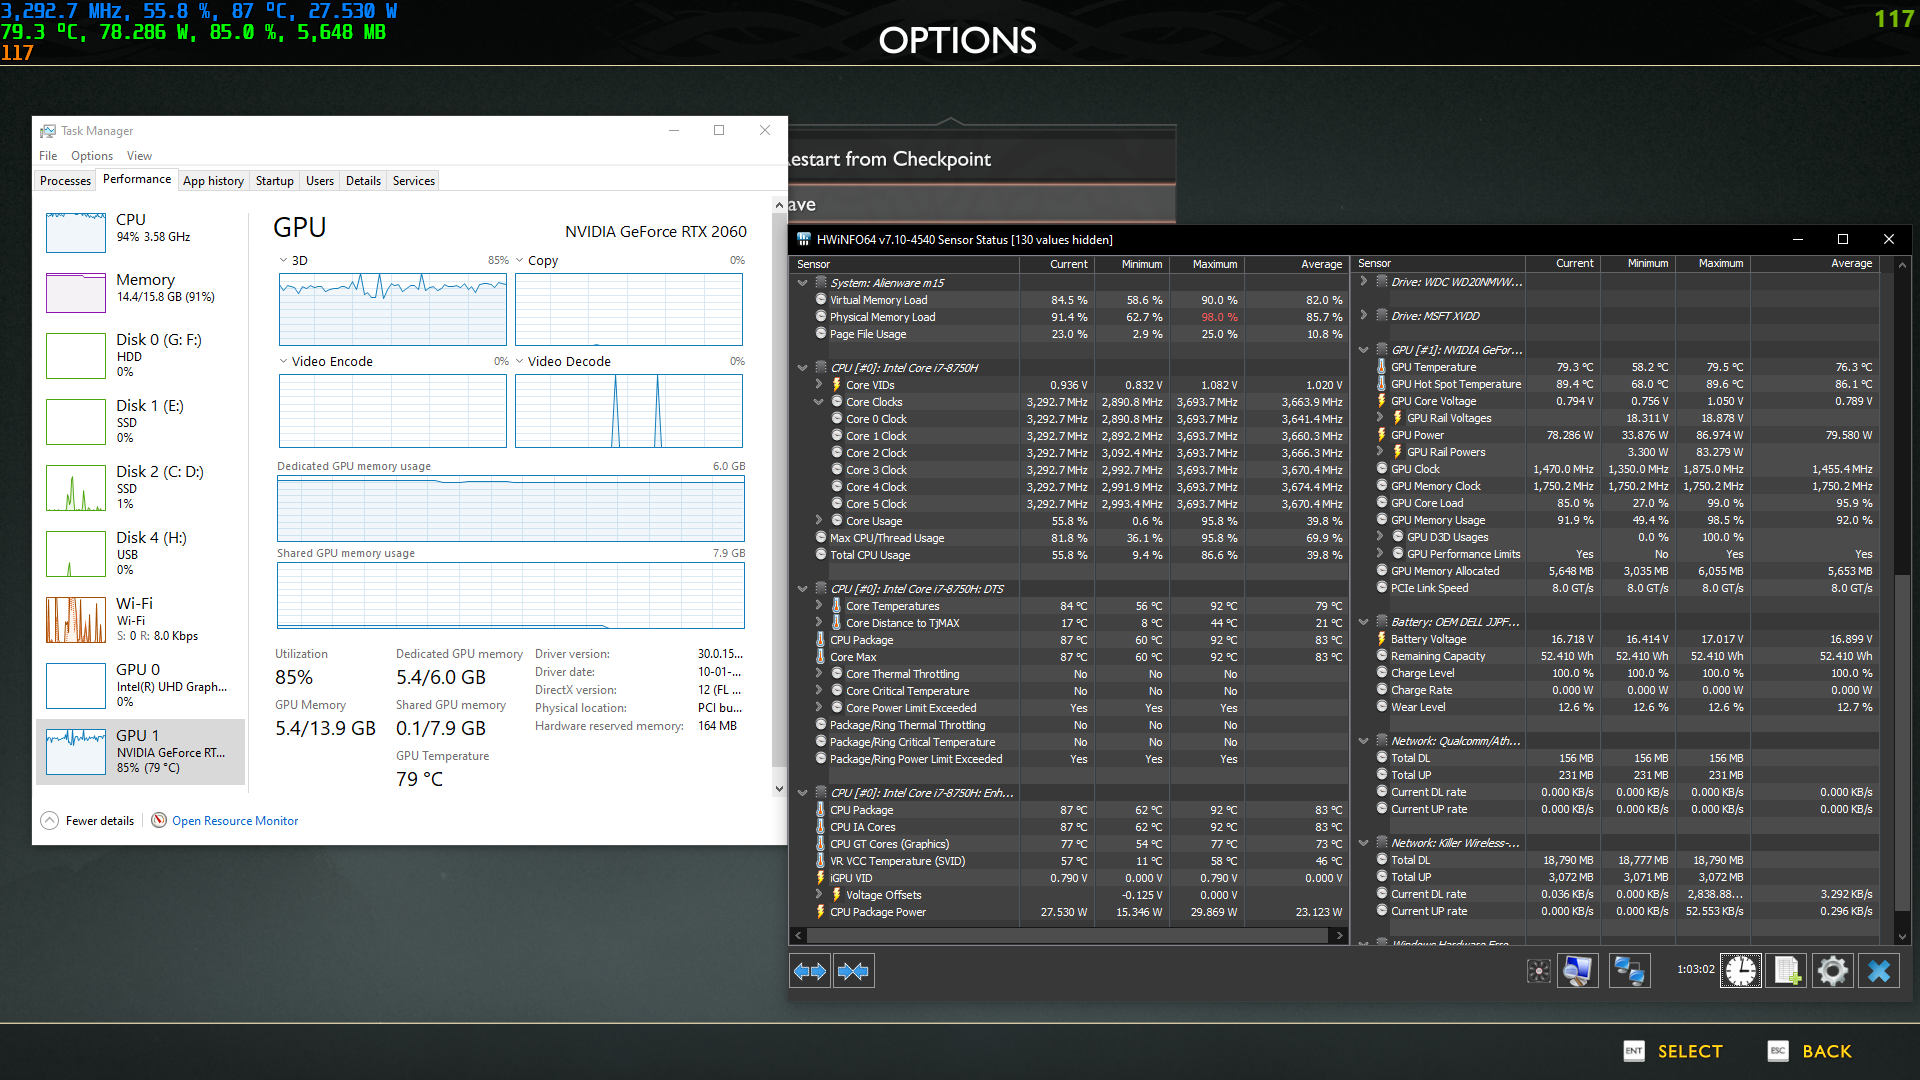Click HWiNFO horizontal scrollbar in left pane
The image size is (1920, 1080).
(1068, 936)
